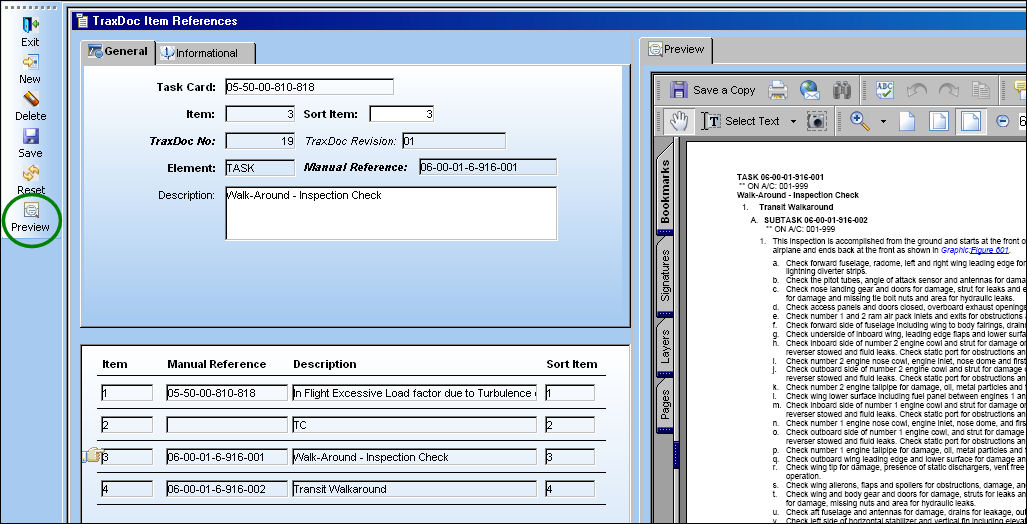Open search with binoculars icon

[x=841, y=90]
